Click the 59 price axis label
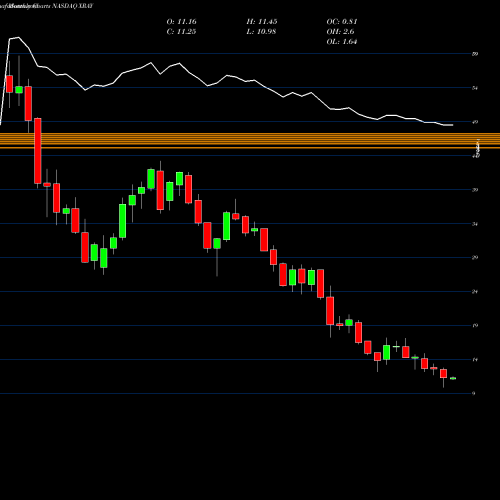The image size is (500, 500). pos(475,54)
